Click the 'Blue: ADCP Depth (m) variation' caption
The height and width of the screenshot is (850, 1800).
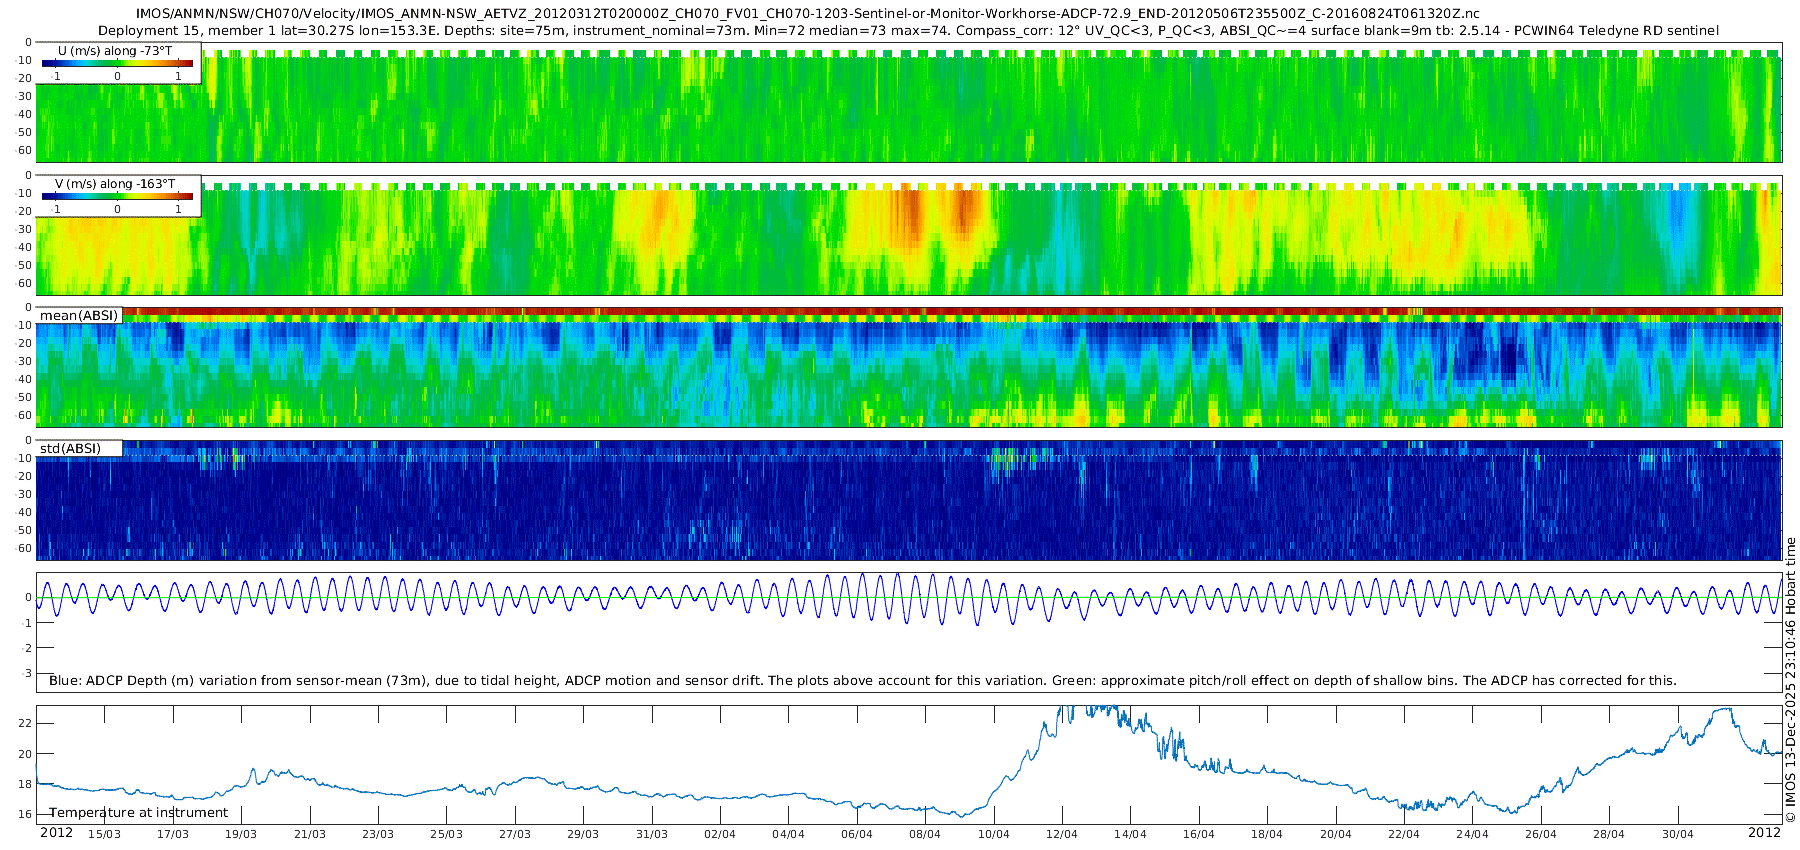click(862, 680)
